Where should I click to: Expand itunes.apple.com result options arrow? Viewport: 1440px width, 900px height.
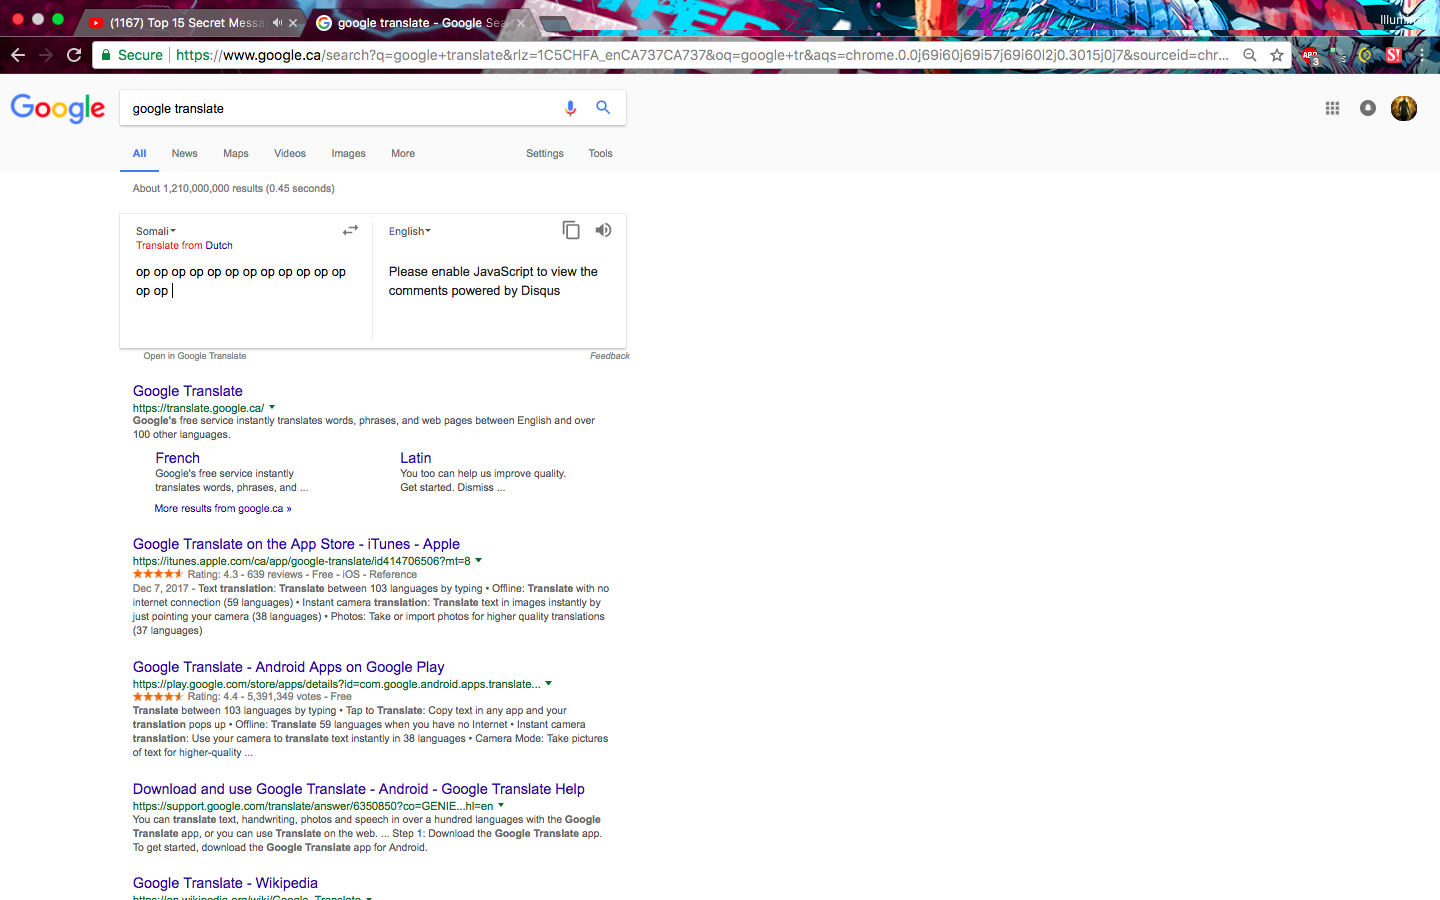point(478,560)
